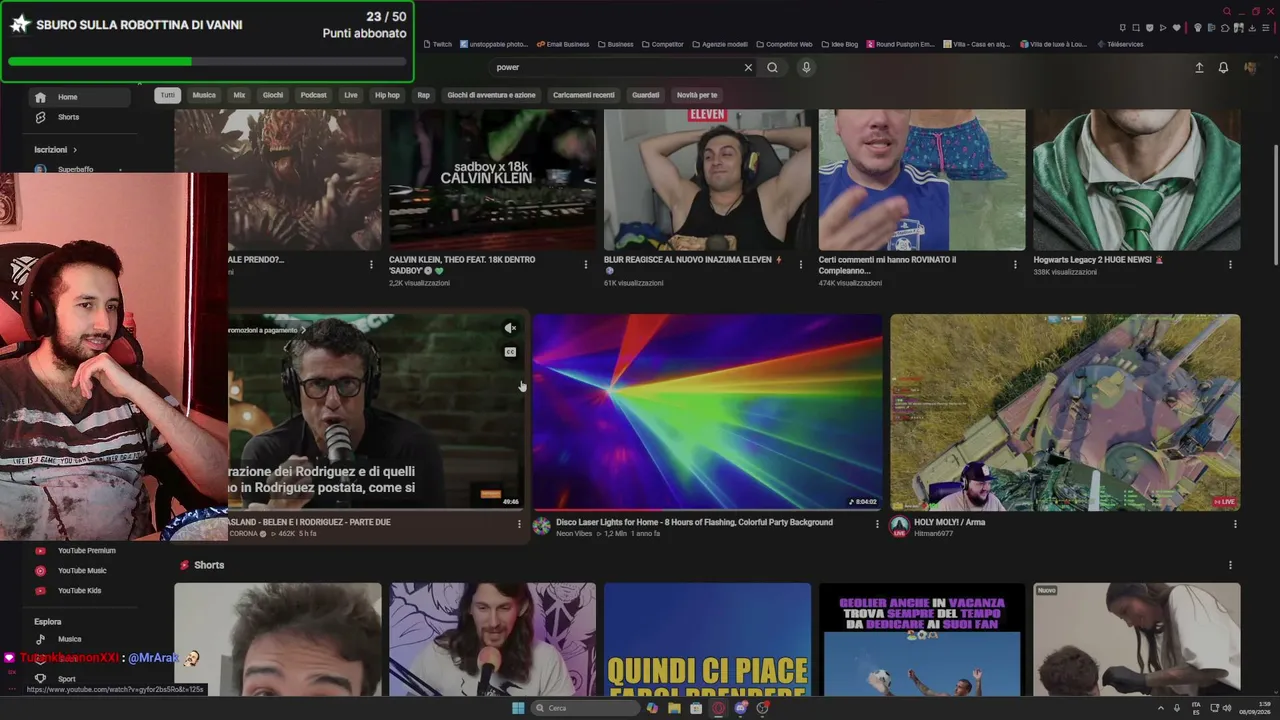
Task: Open options for BELEN E I RODRIGUEZ video
Action: pos(519,524)
